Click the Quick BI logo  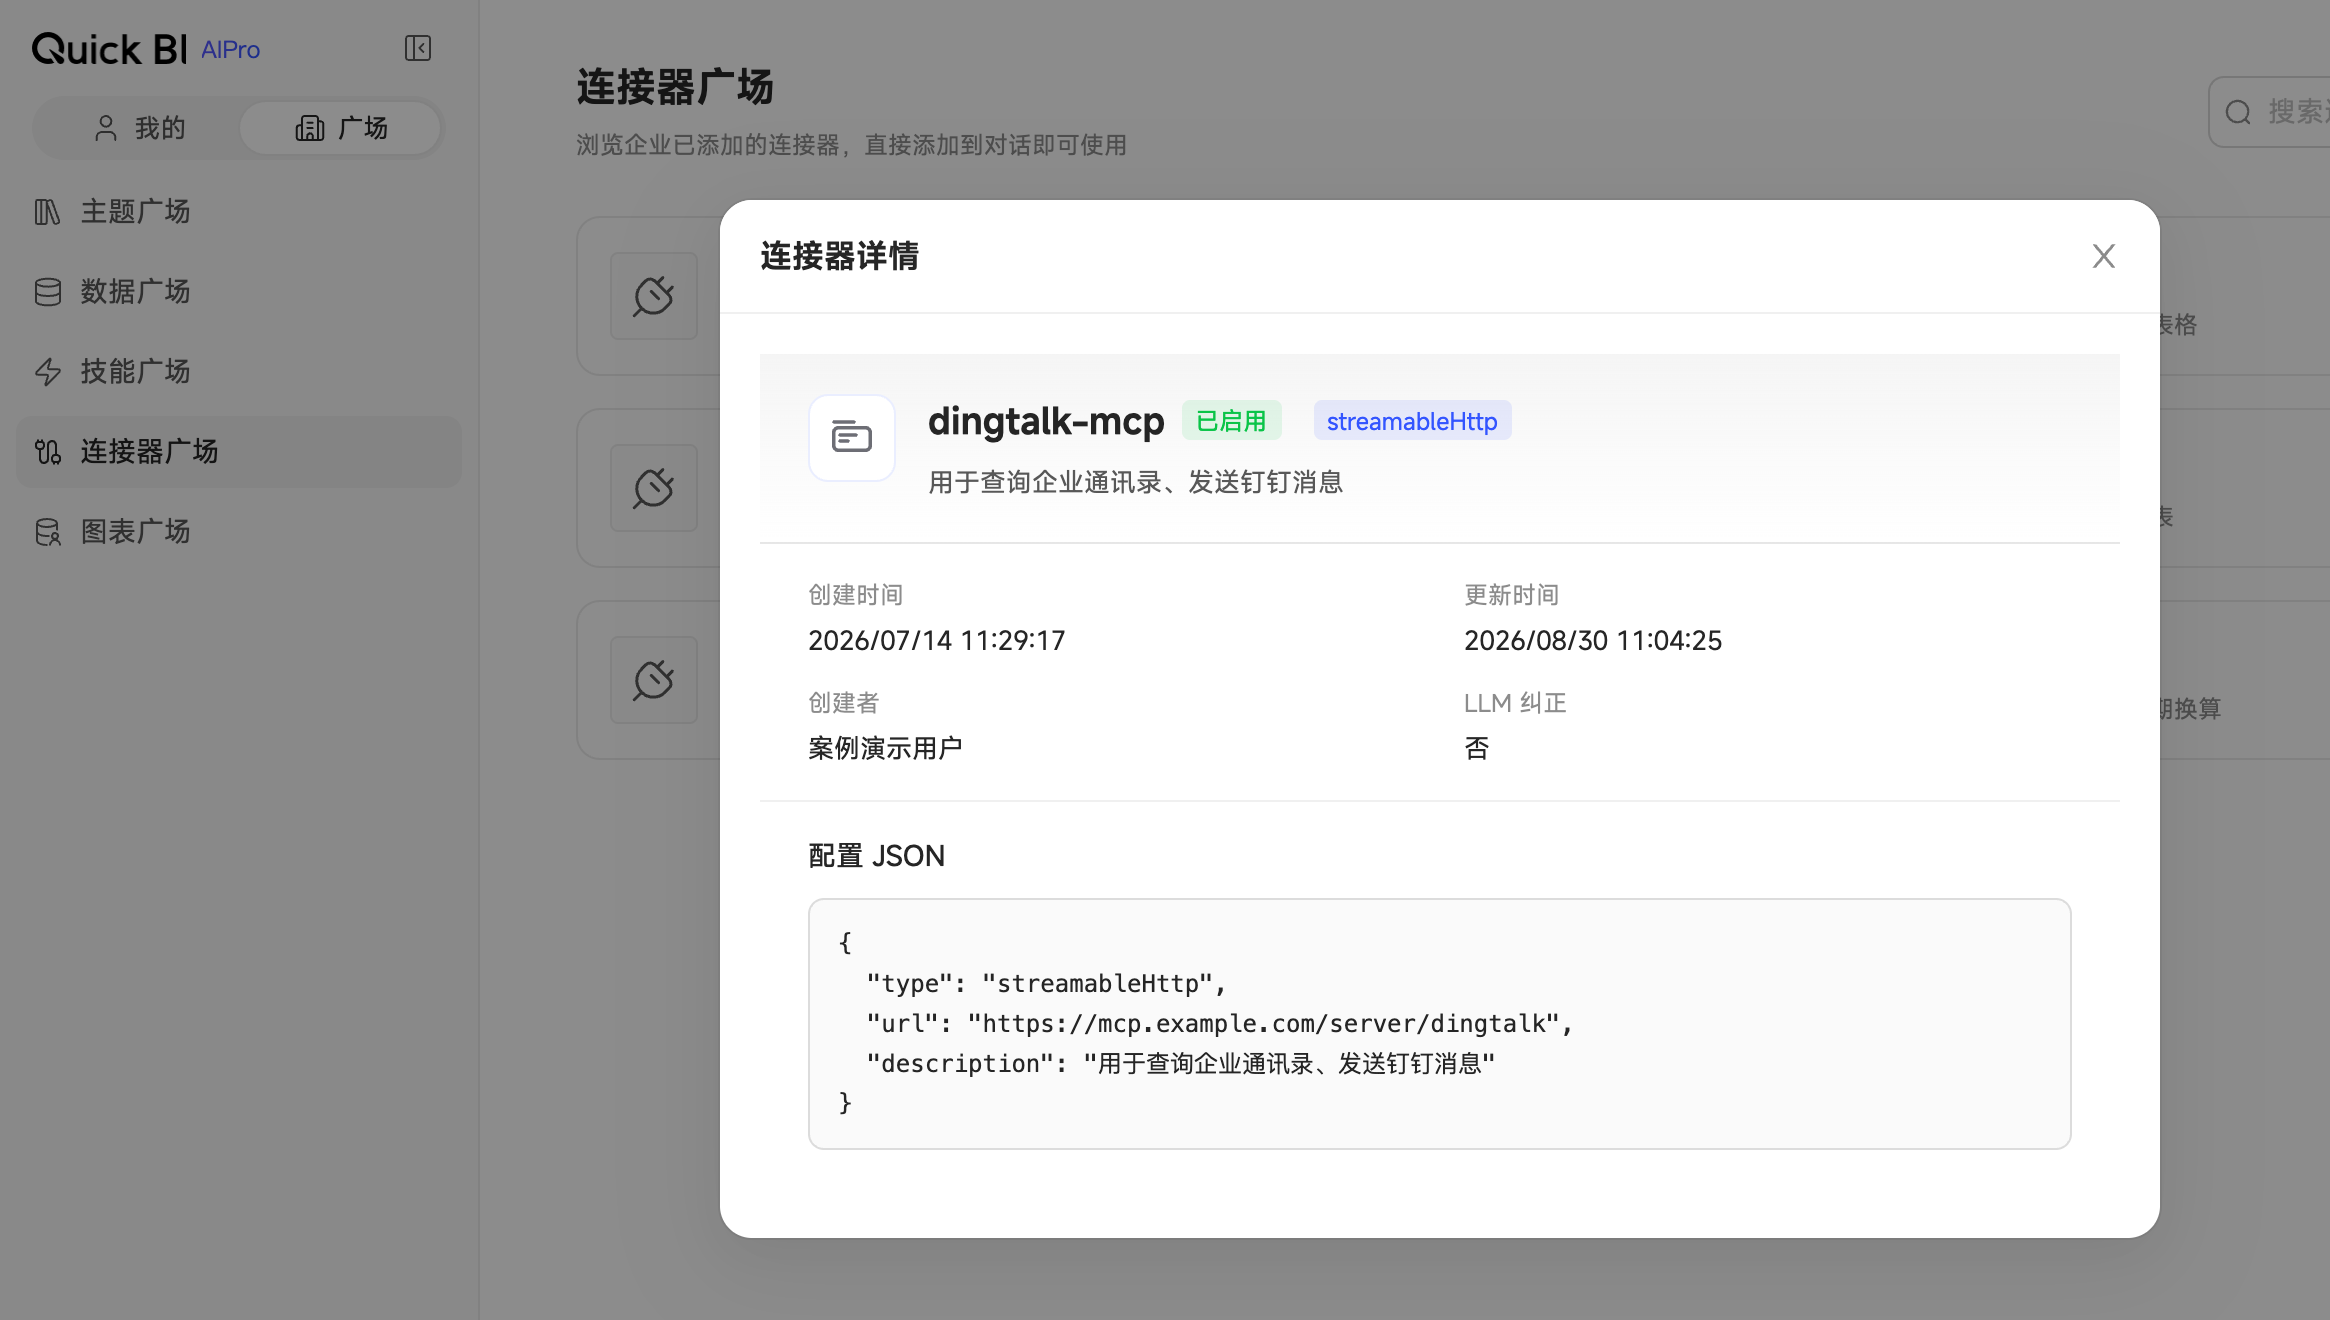[109, 49]
